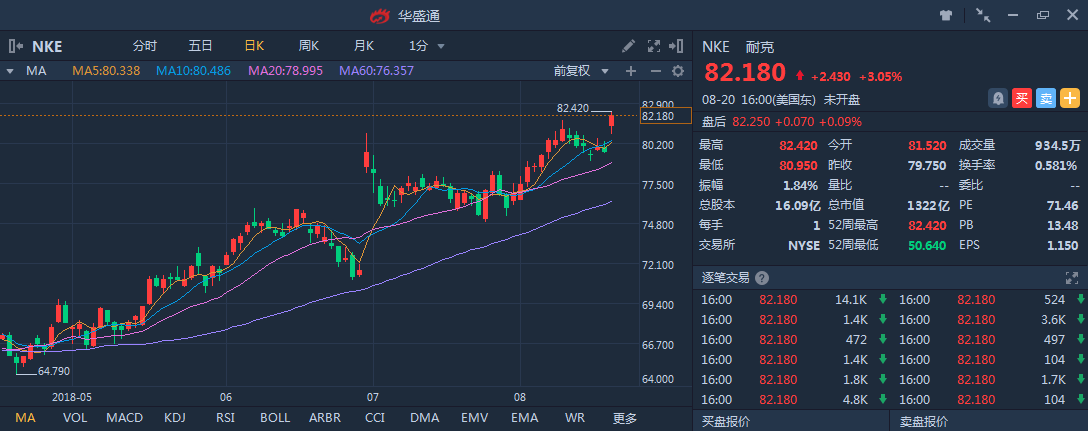Click the NKE ticker in chart header
The height and width of the screenshot is (431, 1088).
click(x=47, y=47)
